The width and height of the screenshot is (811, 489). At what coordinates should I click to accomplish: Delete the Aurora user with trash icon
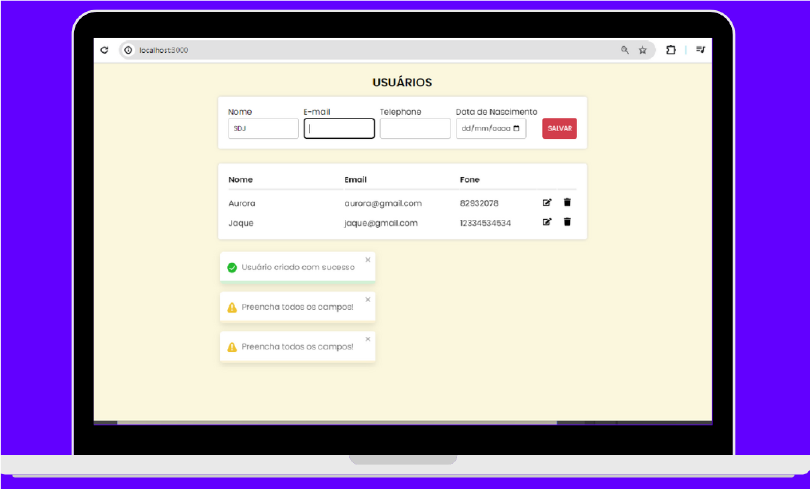click(x=567, y=203)
